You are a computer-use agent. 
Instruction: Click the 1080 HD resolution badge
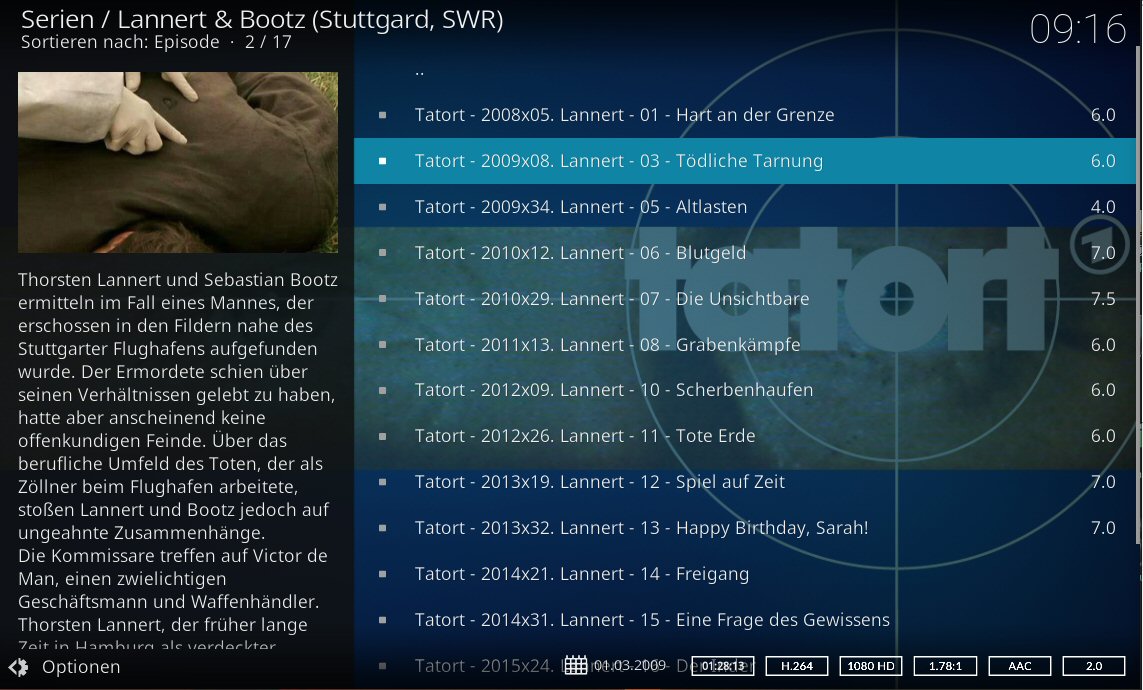tap(871, 666)
